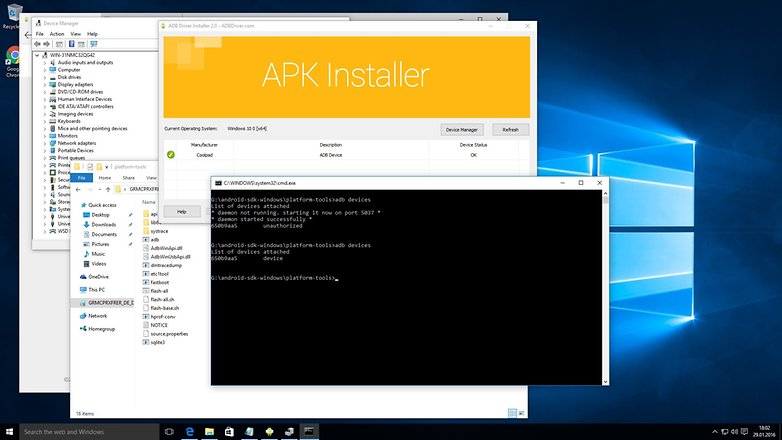Screen dimensions: 782x440
Task: Click the Back arrow in File Explorer
Action: tap(78, 190)
